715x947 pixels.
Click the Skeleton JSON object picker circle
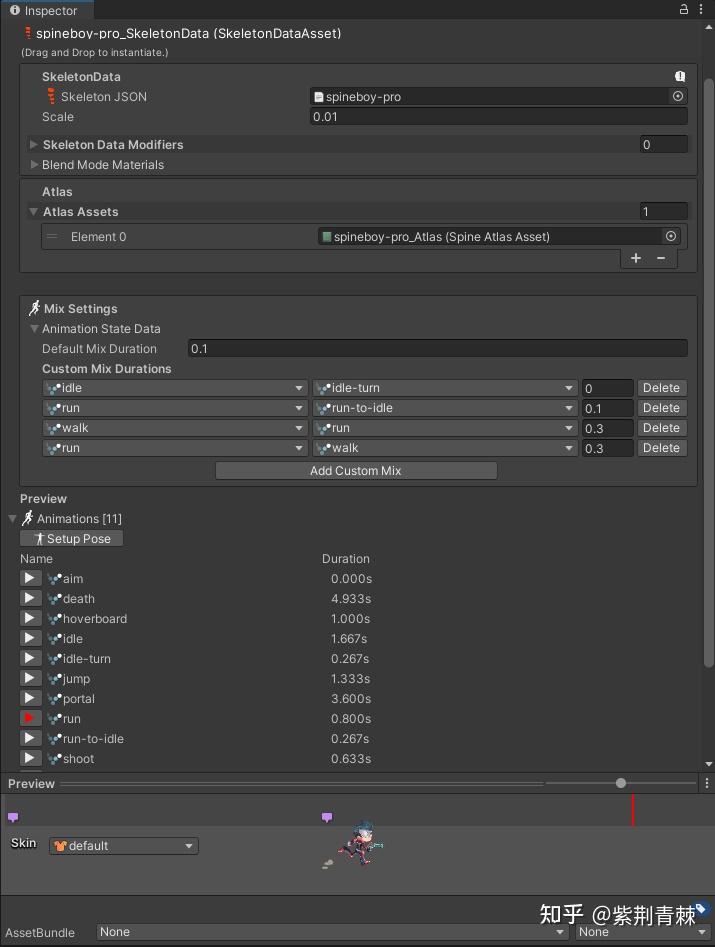pyautogui.click(x=678, y=97)
